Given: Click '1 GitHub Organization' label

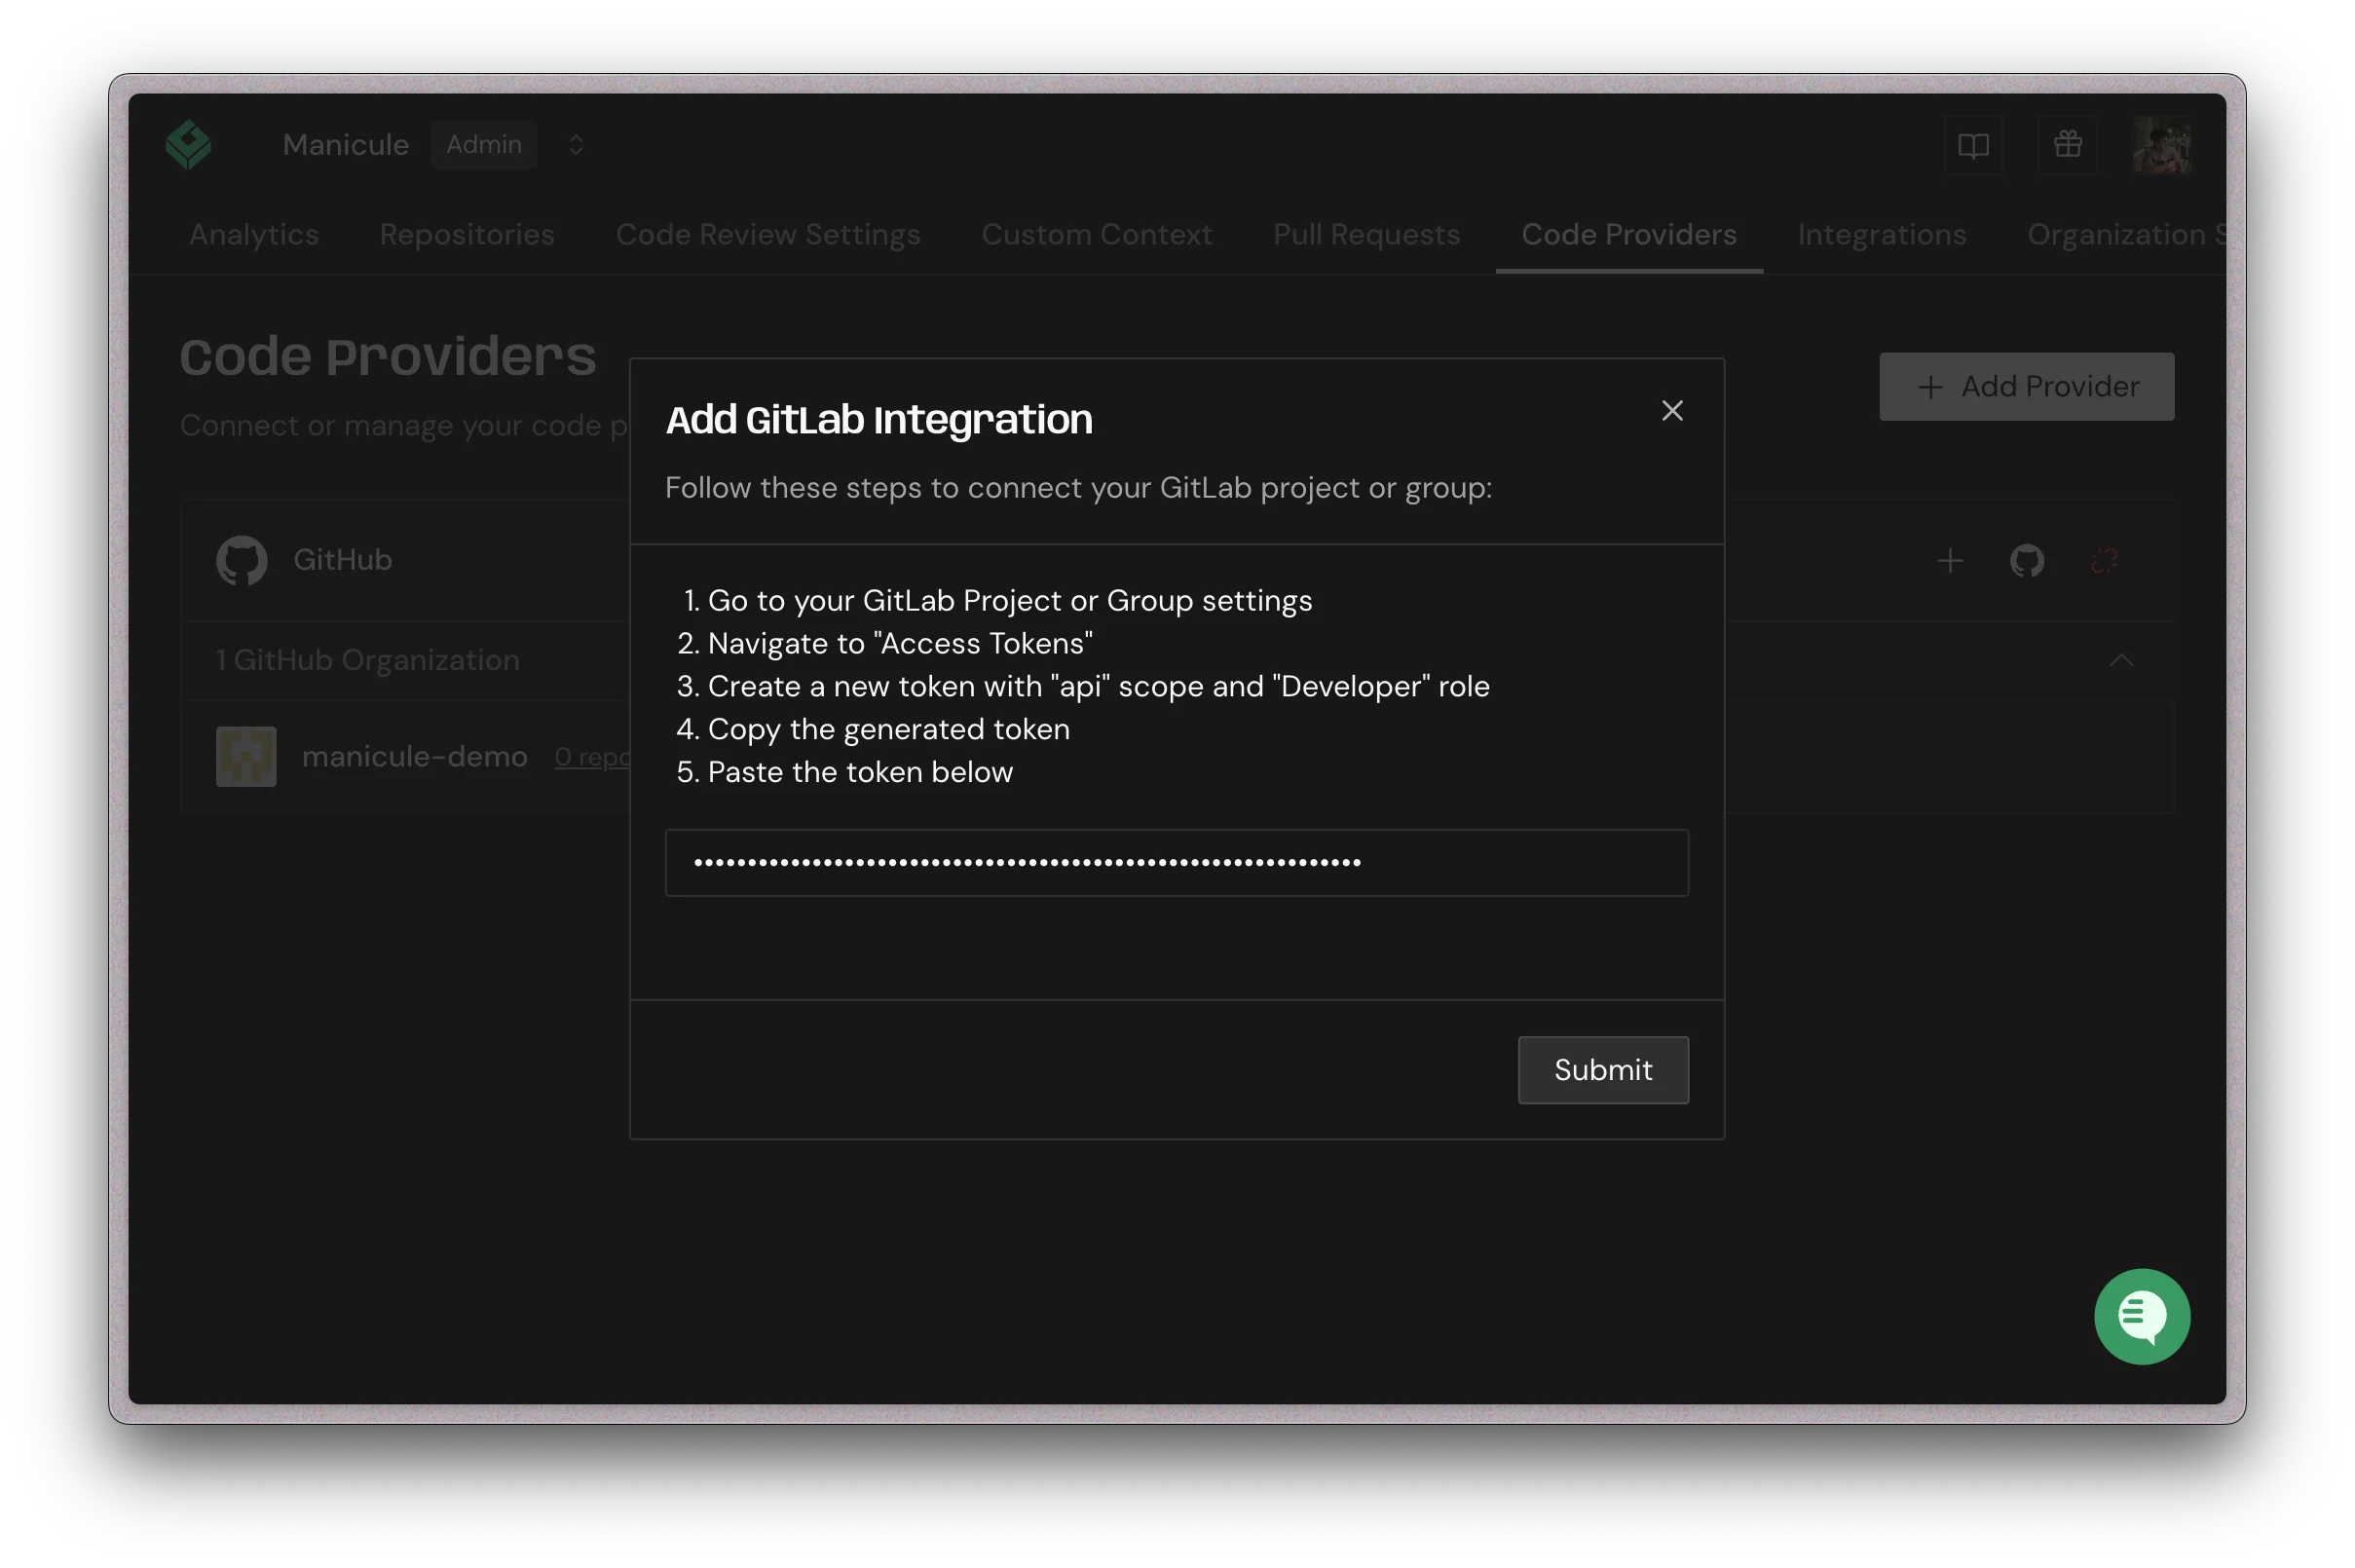Looking at the screenshot, I should [368, 660].
